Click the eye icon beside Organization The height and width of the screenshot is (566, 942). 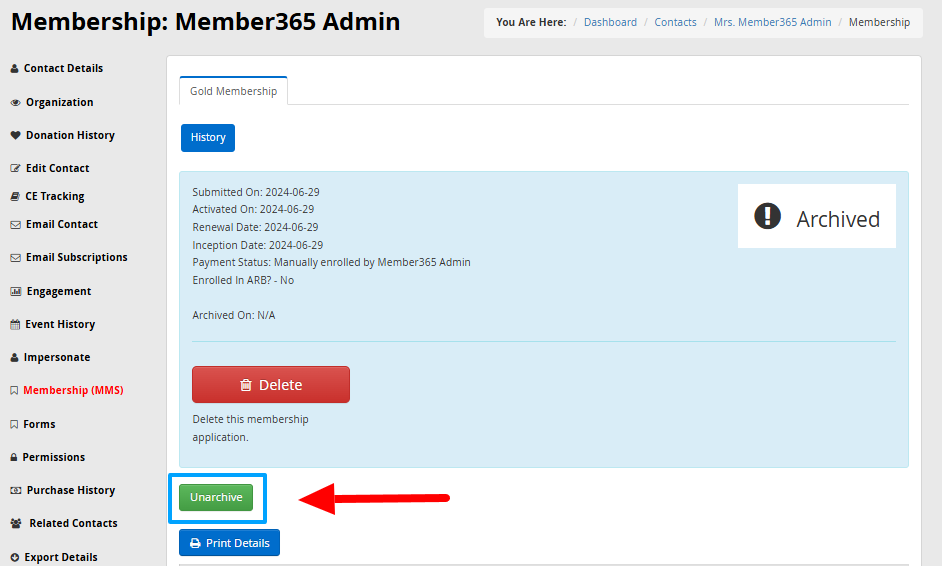[15, 103]
